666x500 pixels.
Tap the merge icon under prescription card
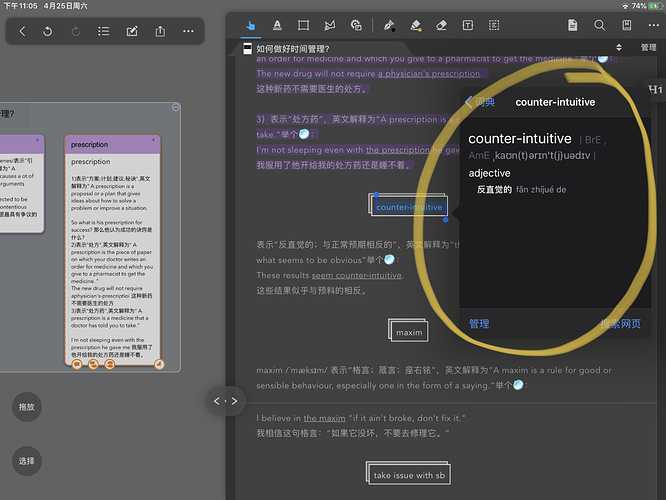click(110, 364)
